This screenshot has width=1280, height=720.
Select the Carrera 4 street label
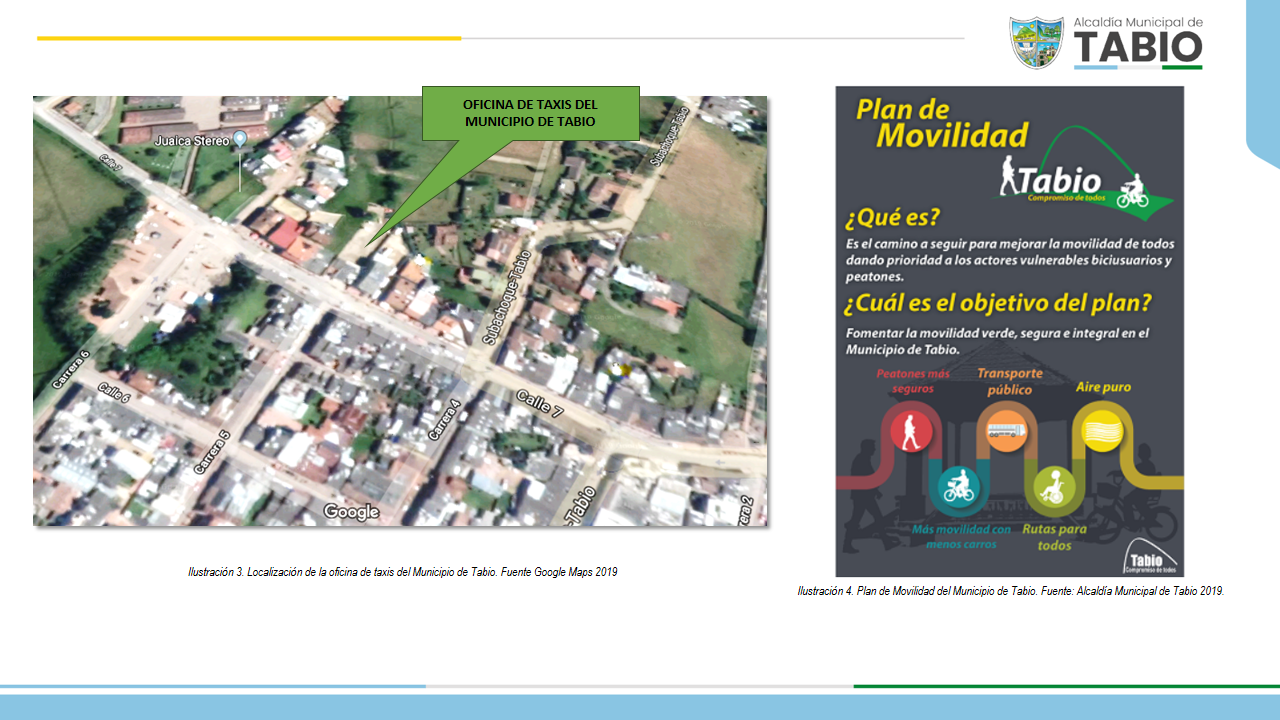[445, 419]
